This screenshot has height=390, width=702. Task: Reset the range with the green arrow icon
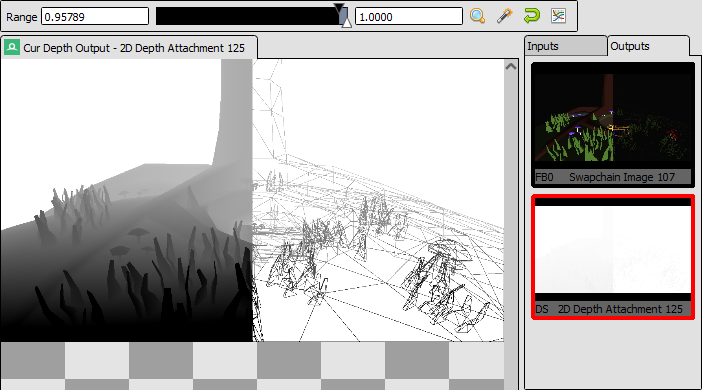(531, 16)
